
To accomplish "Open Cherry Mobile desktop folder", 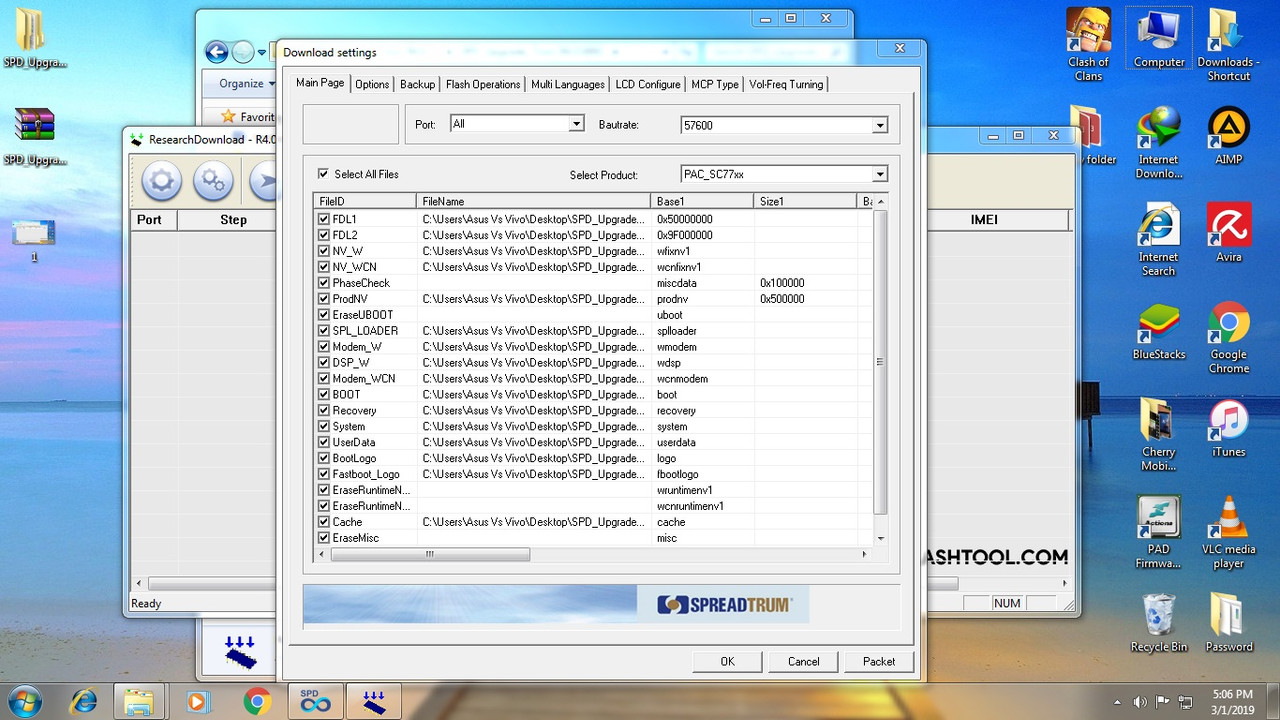I will tap(1158, 435).
